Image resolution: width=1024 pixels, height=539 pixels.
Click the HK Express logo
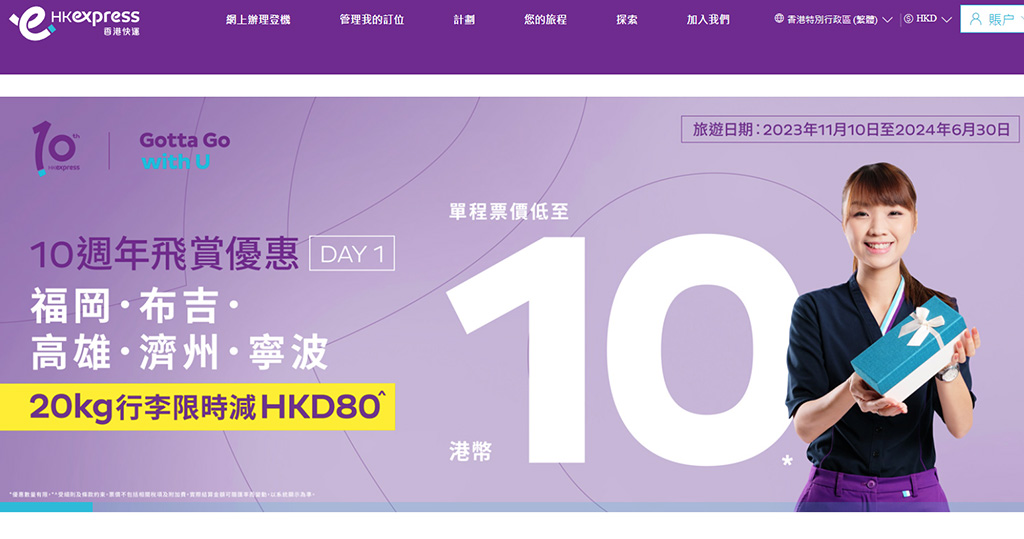point(75,20)
